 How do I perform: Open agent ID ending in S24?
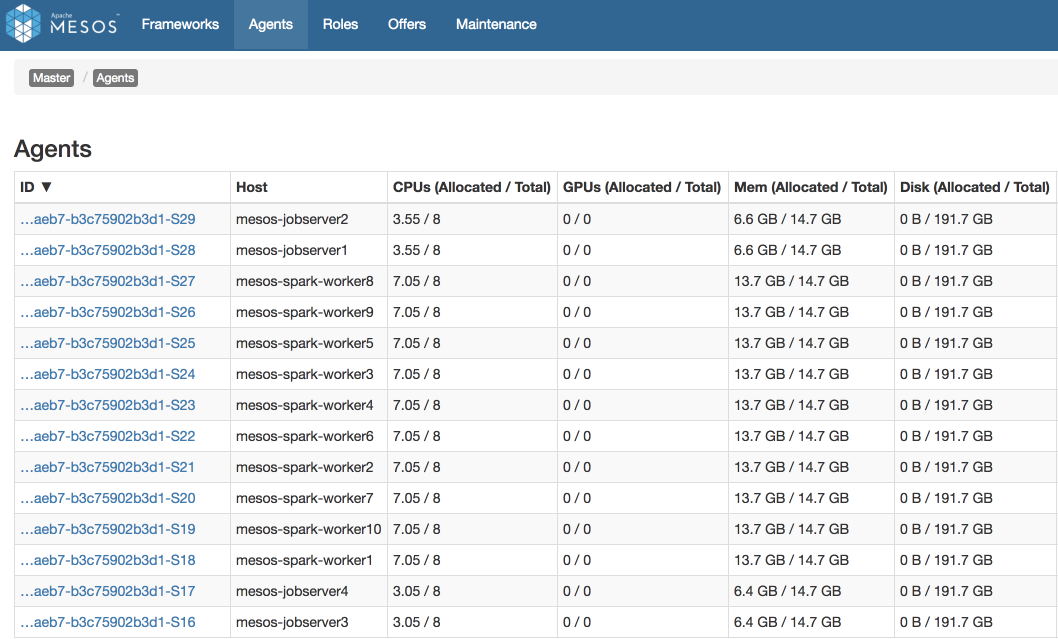click(x=108, y=374)
